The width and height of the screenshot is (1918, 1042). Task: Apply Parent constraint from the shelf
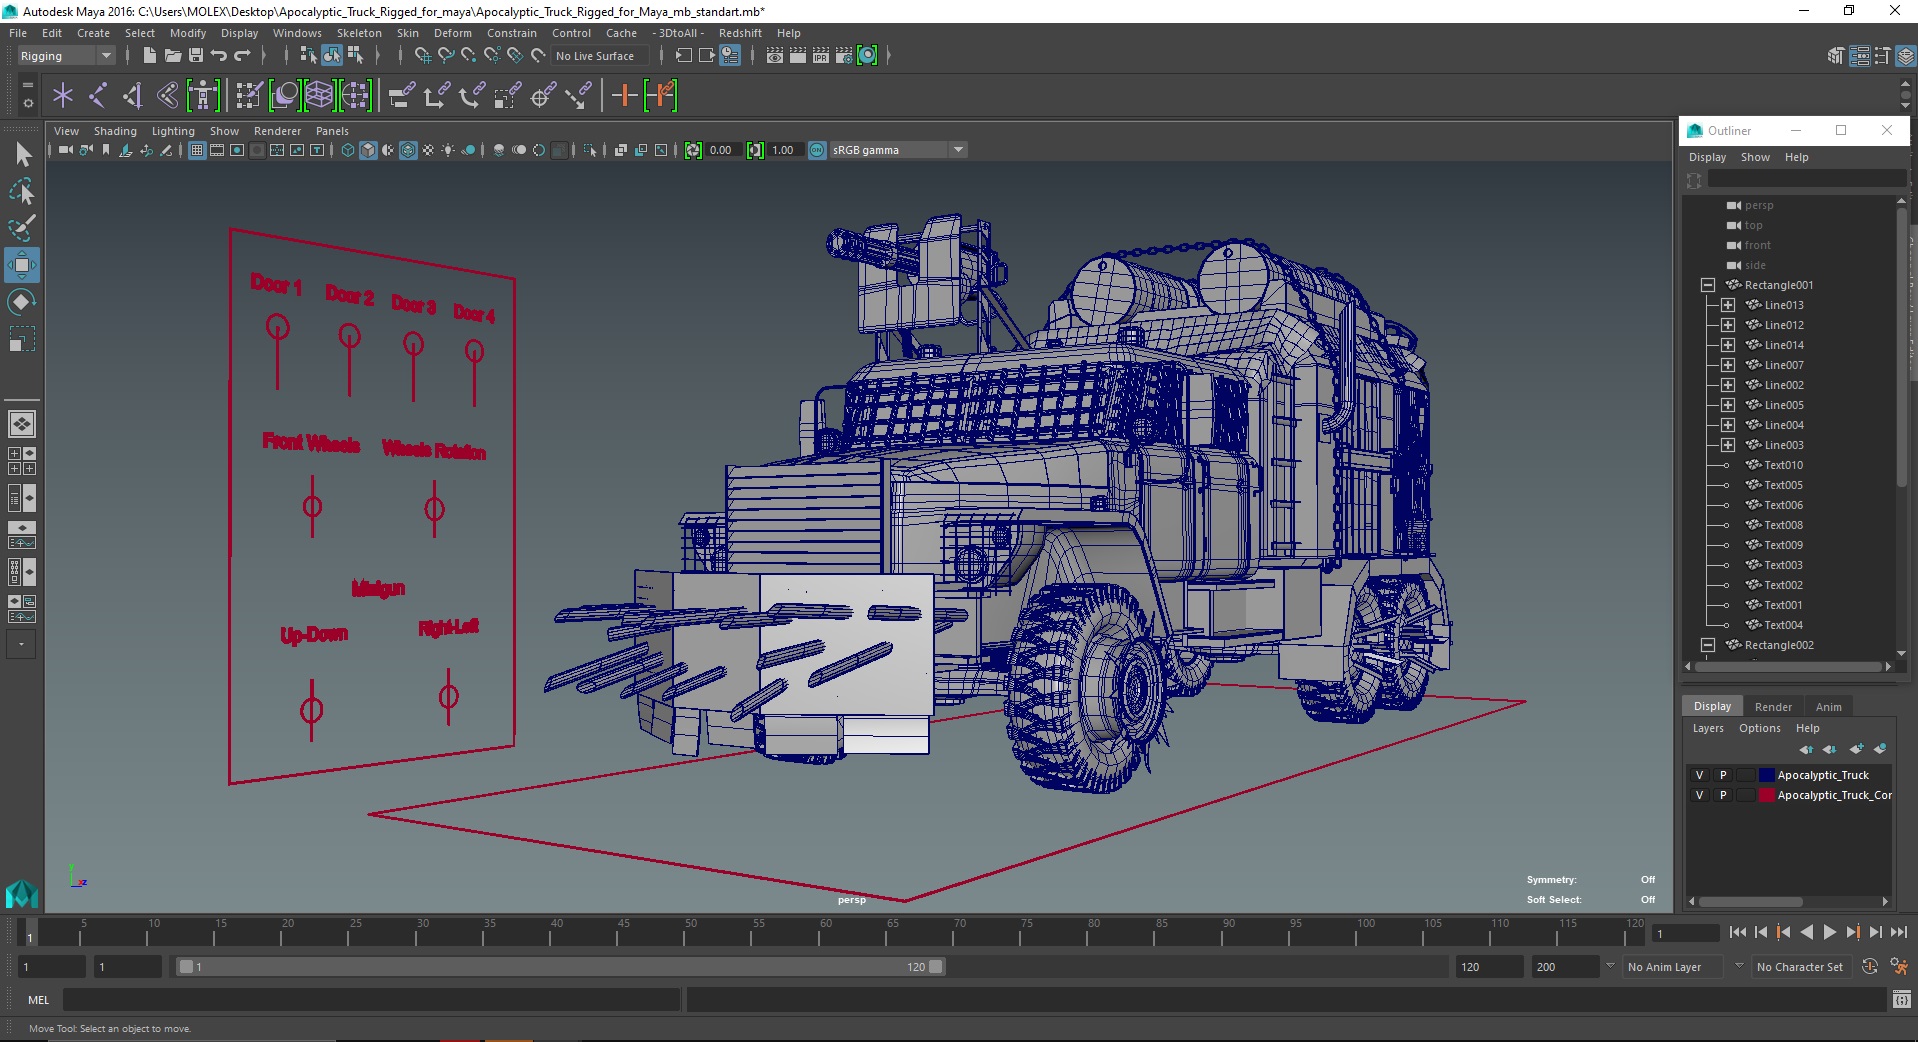(x=401, y=96)
